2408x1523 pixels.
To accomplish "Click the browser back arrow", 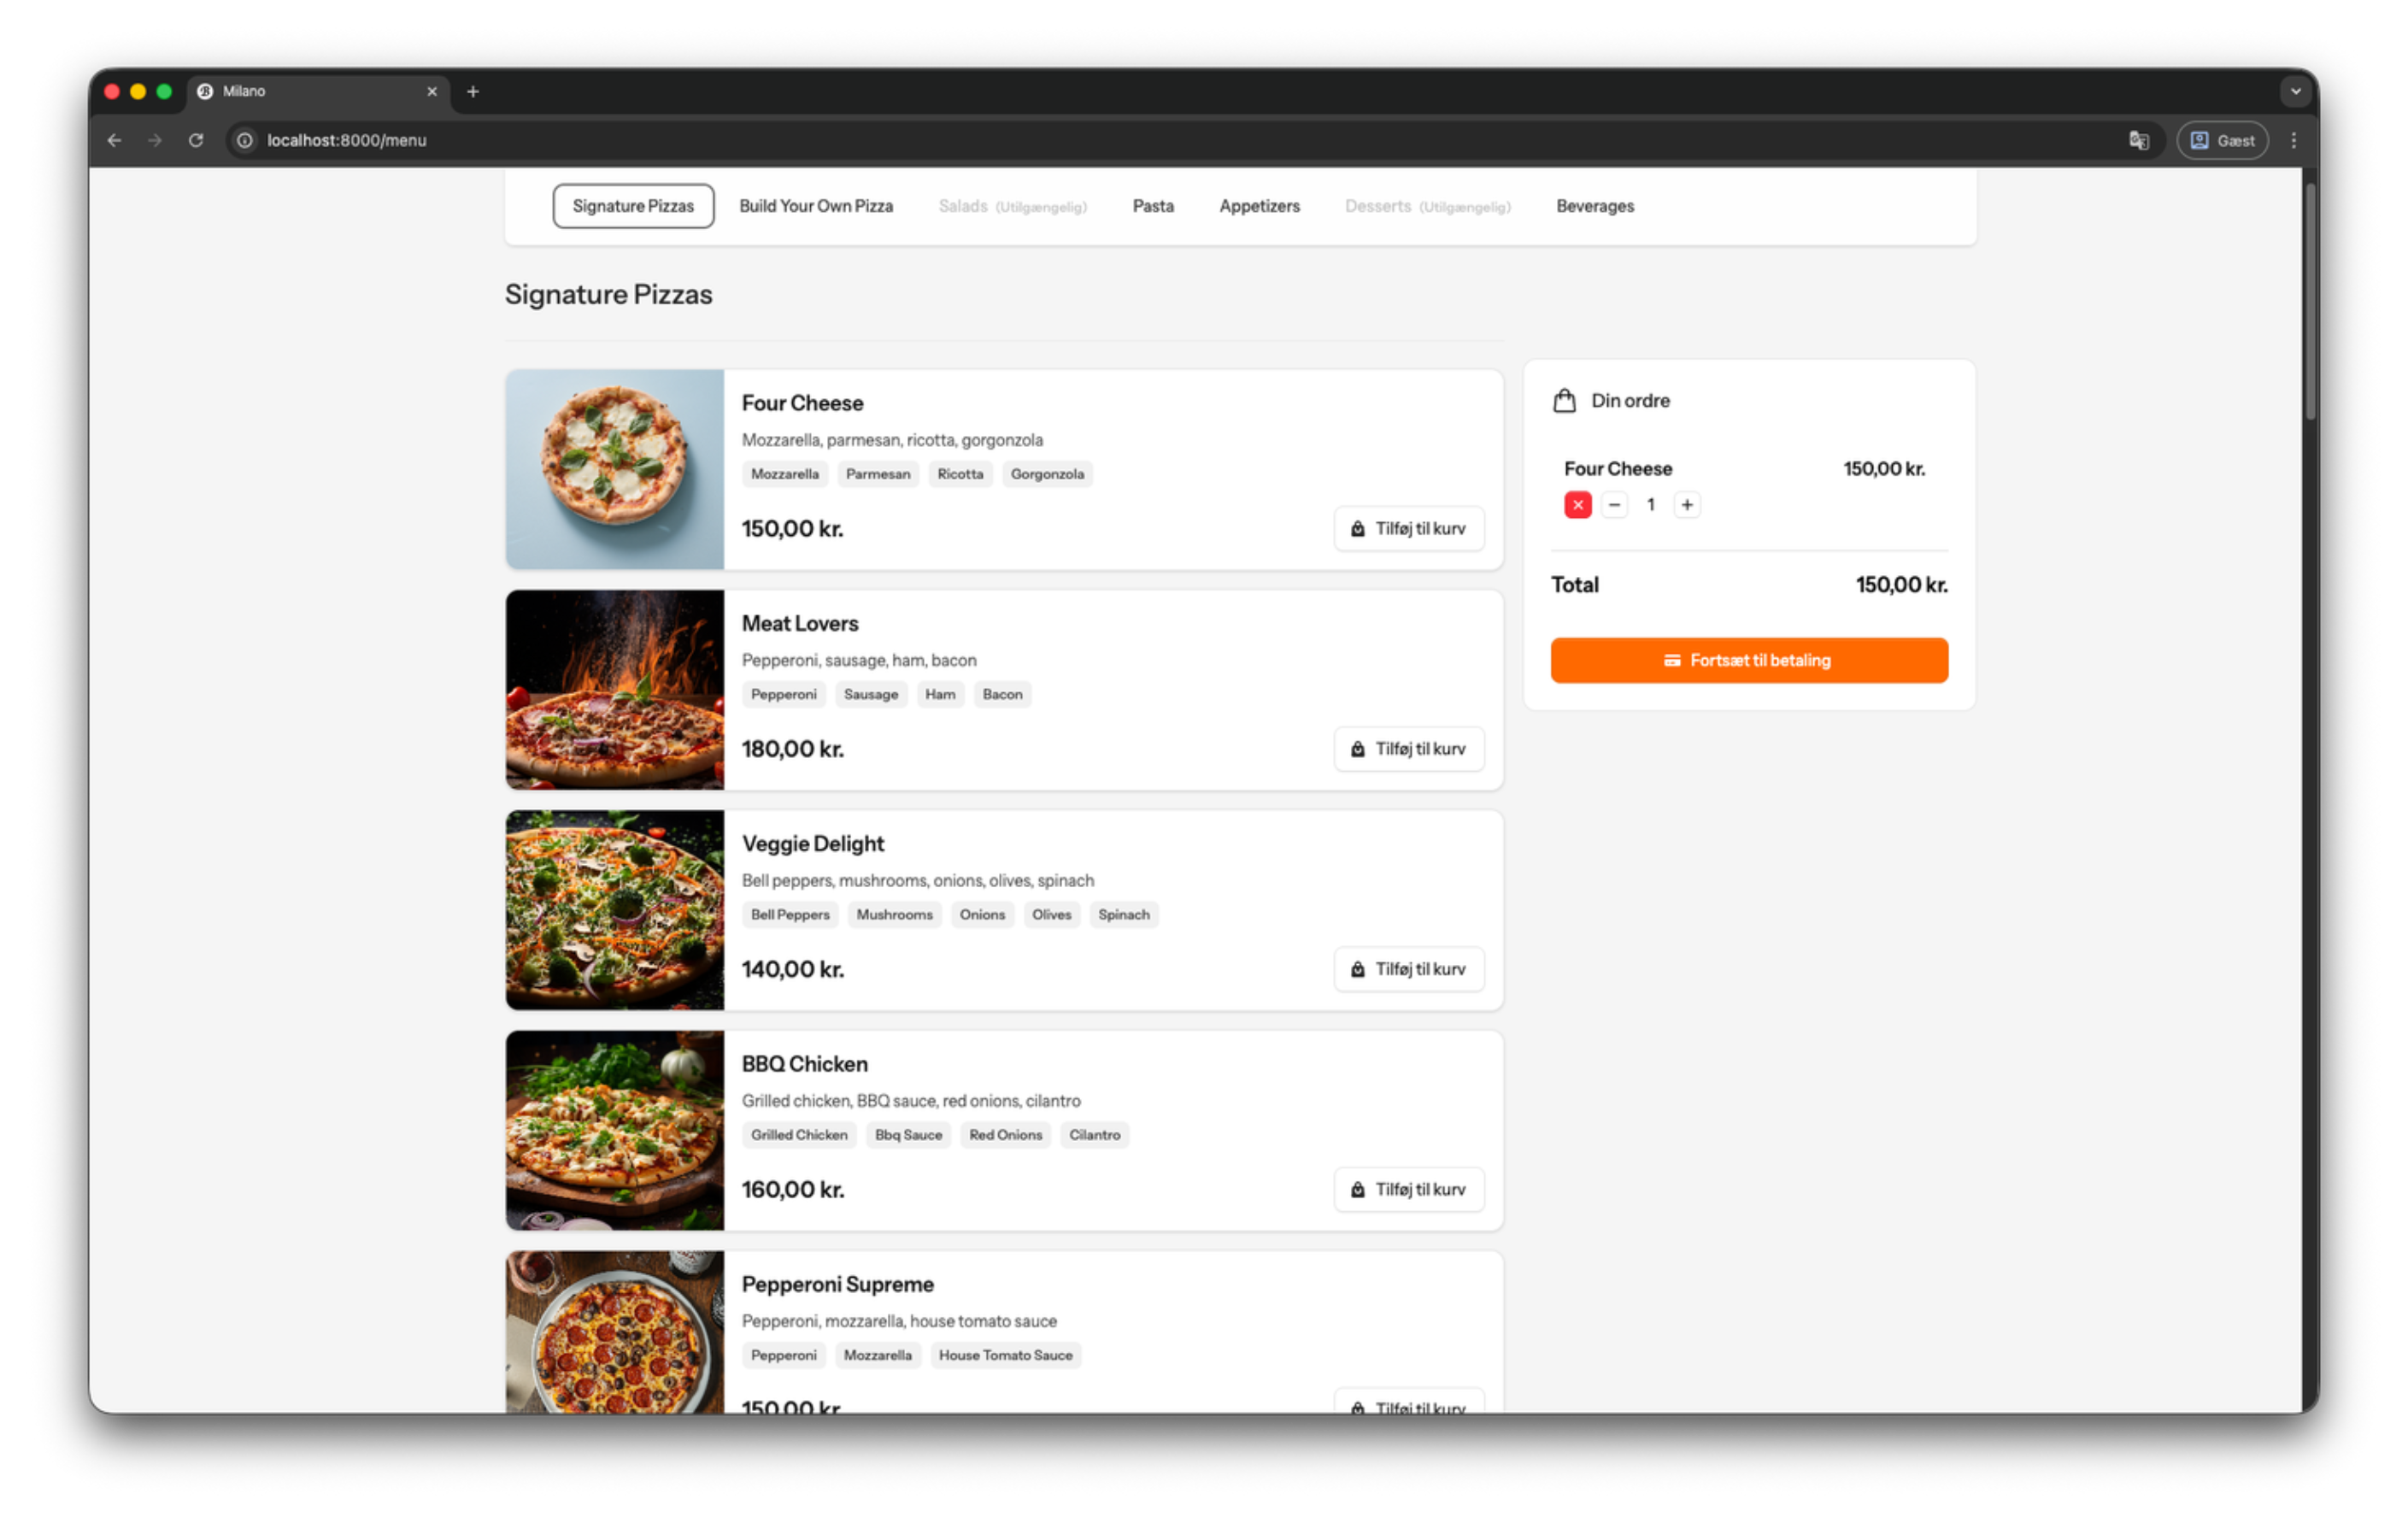I will [x=113, y=140].
